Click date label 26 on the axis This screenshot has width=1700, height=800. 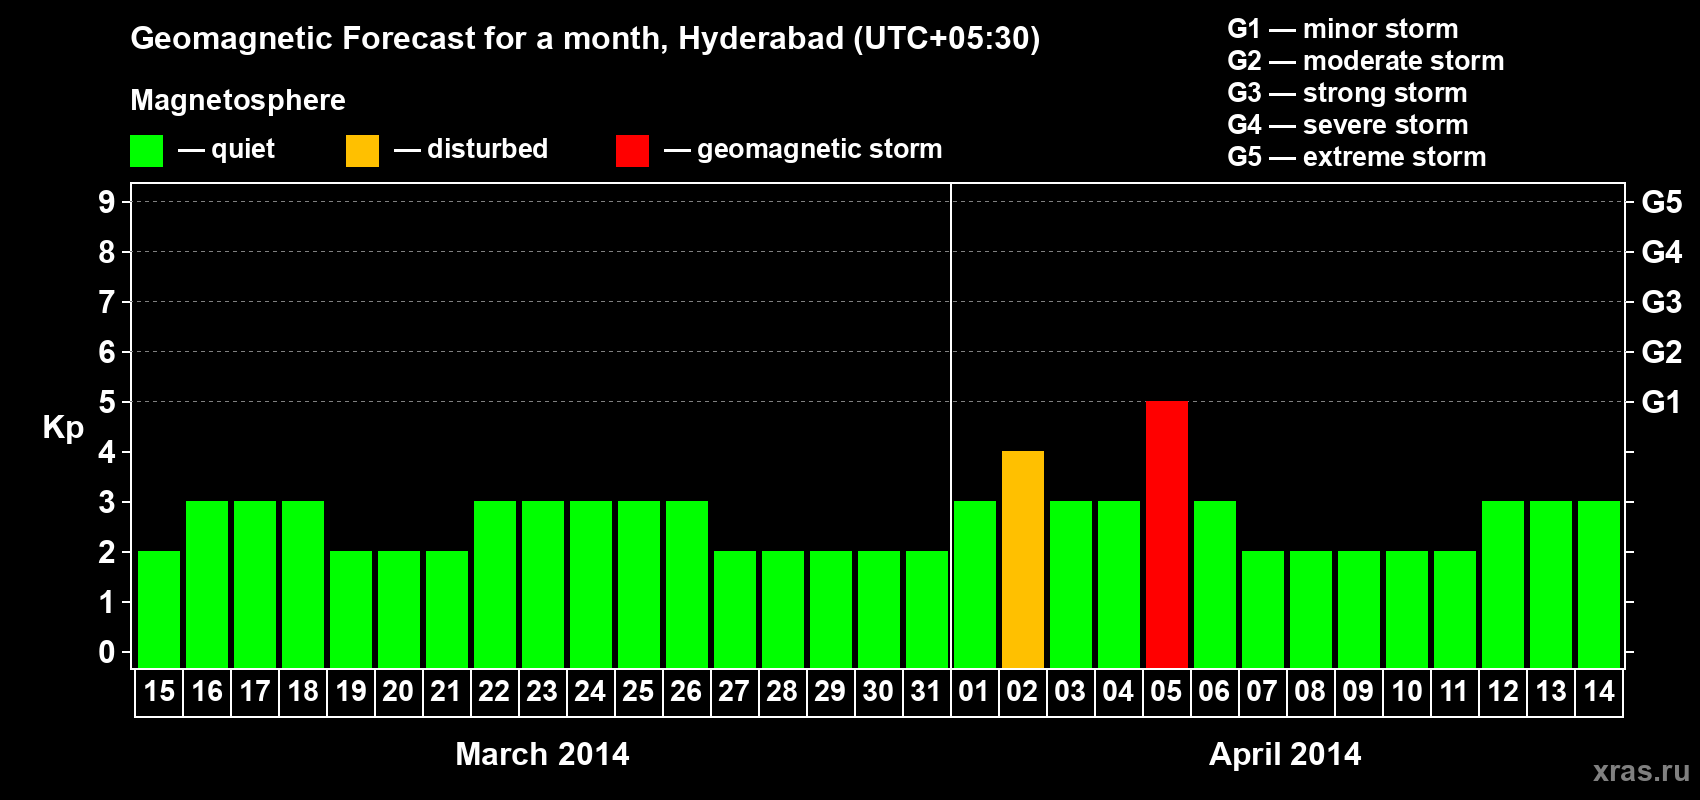pyautogui.click(x=686, y=692)
